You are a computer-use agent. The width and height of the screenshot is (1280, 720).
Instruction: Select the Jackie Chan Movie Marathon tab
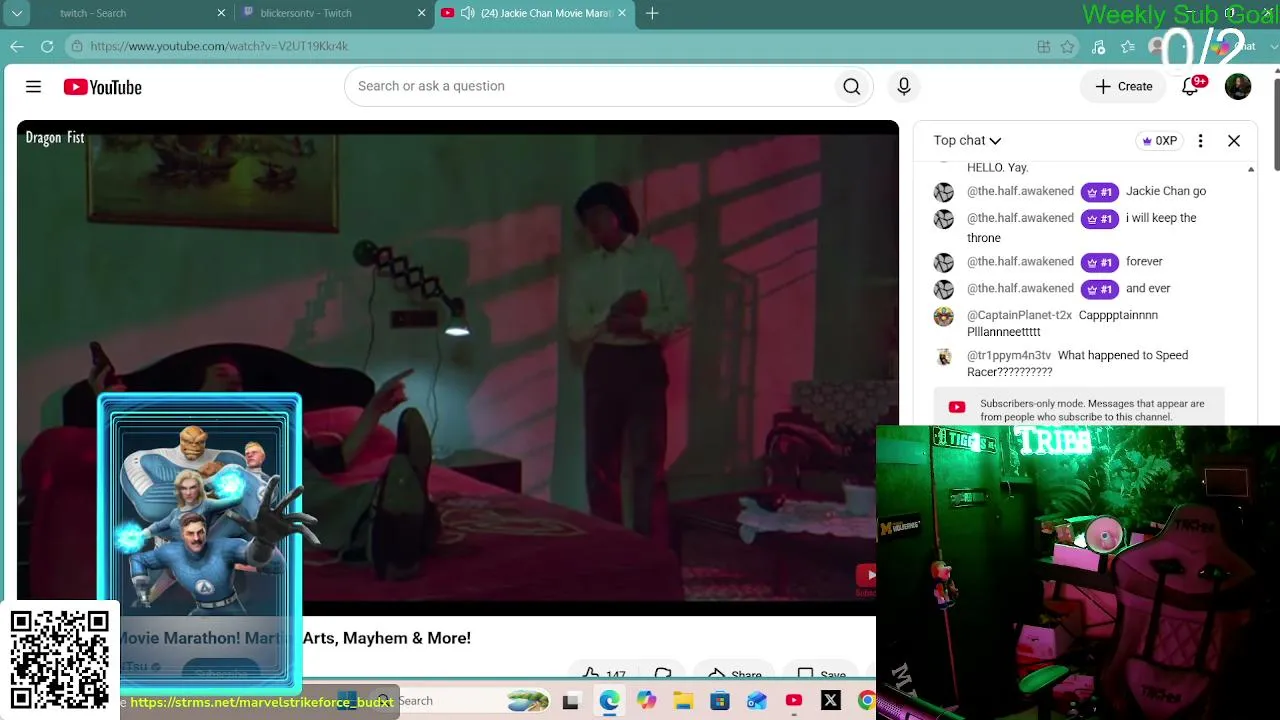(x=545, y=13)
